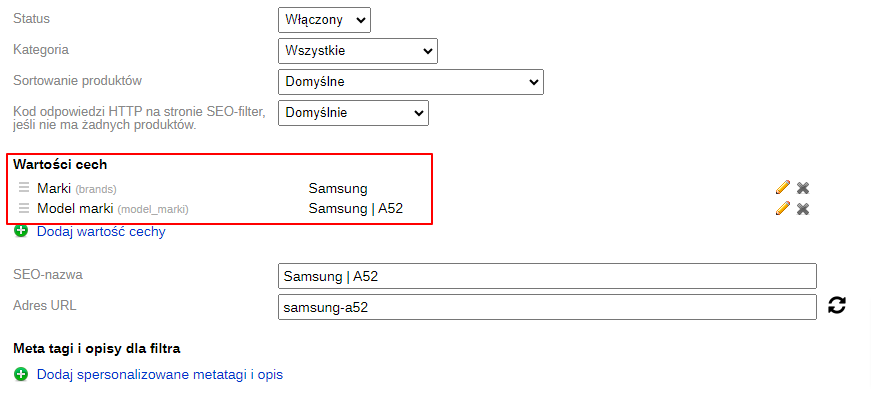The width and height of the screenshot is (871, 414).
Task: Select the Samsung | A52 feature value text
Action: click(x=356, y=209)
